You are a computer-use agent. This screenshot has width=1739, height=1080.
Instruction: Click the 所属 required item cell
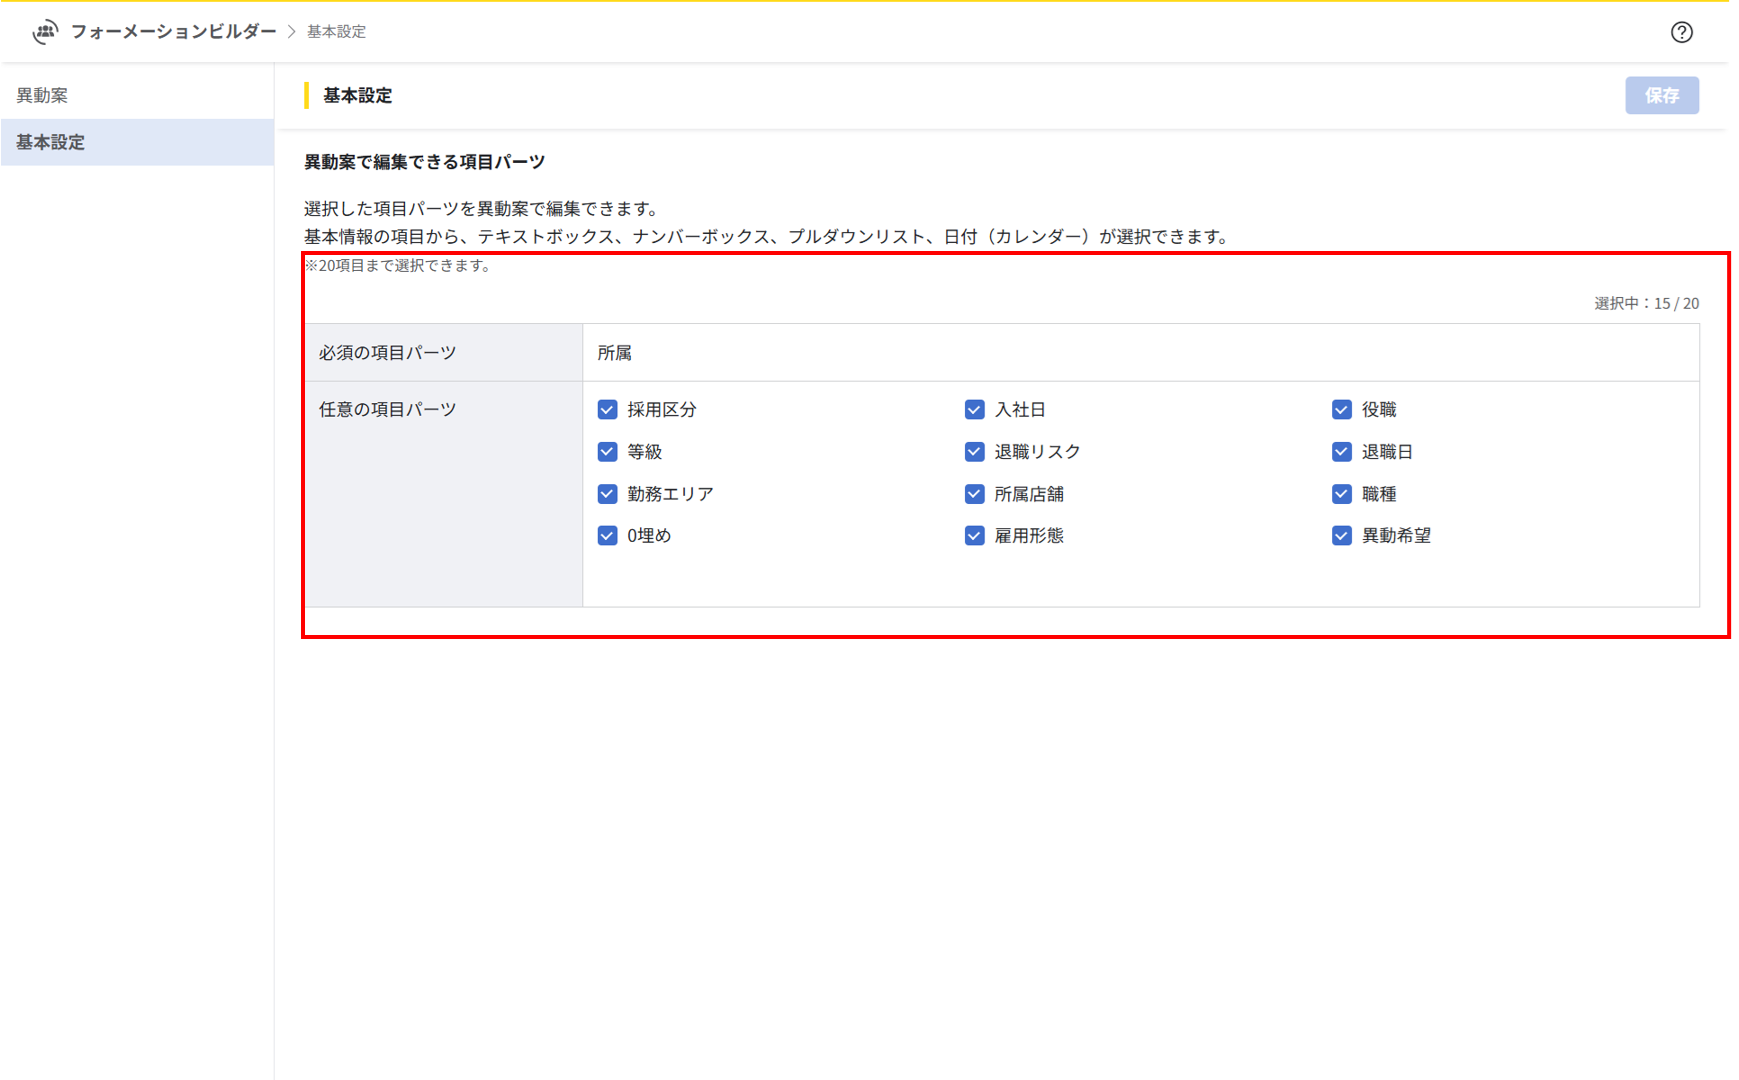pos(615,353)
